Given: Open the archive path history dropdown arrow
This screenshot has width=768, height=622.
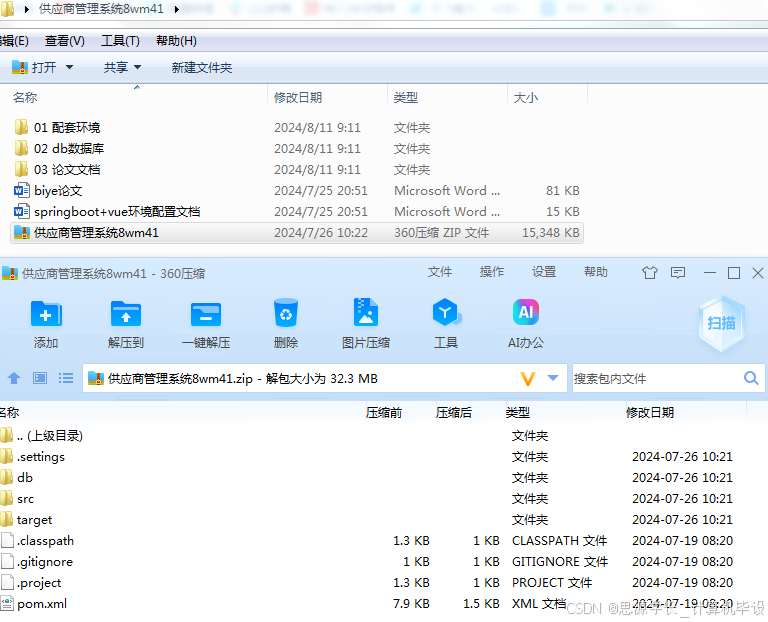Looking at the screenshot, I should (552, 378).
